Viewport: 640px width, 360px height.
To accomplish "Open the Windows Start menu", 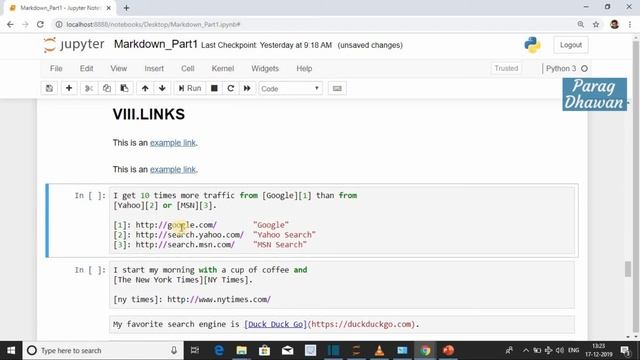I will click(x=11, y=350).
